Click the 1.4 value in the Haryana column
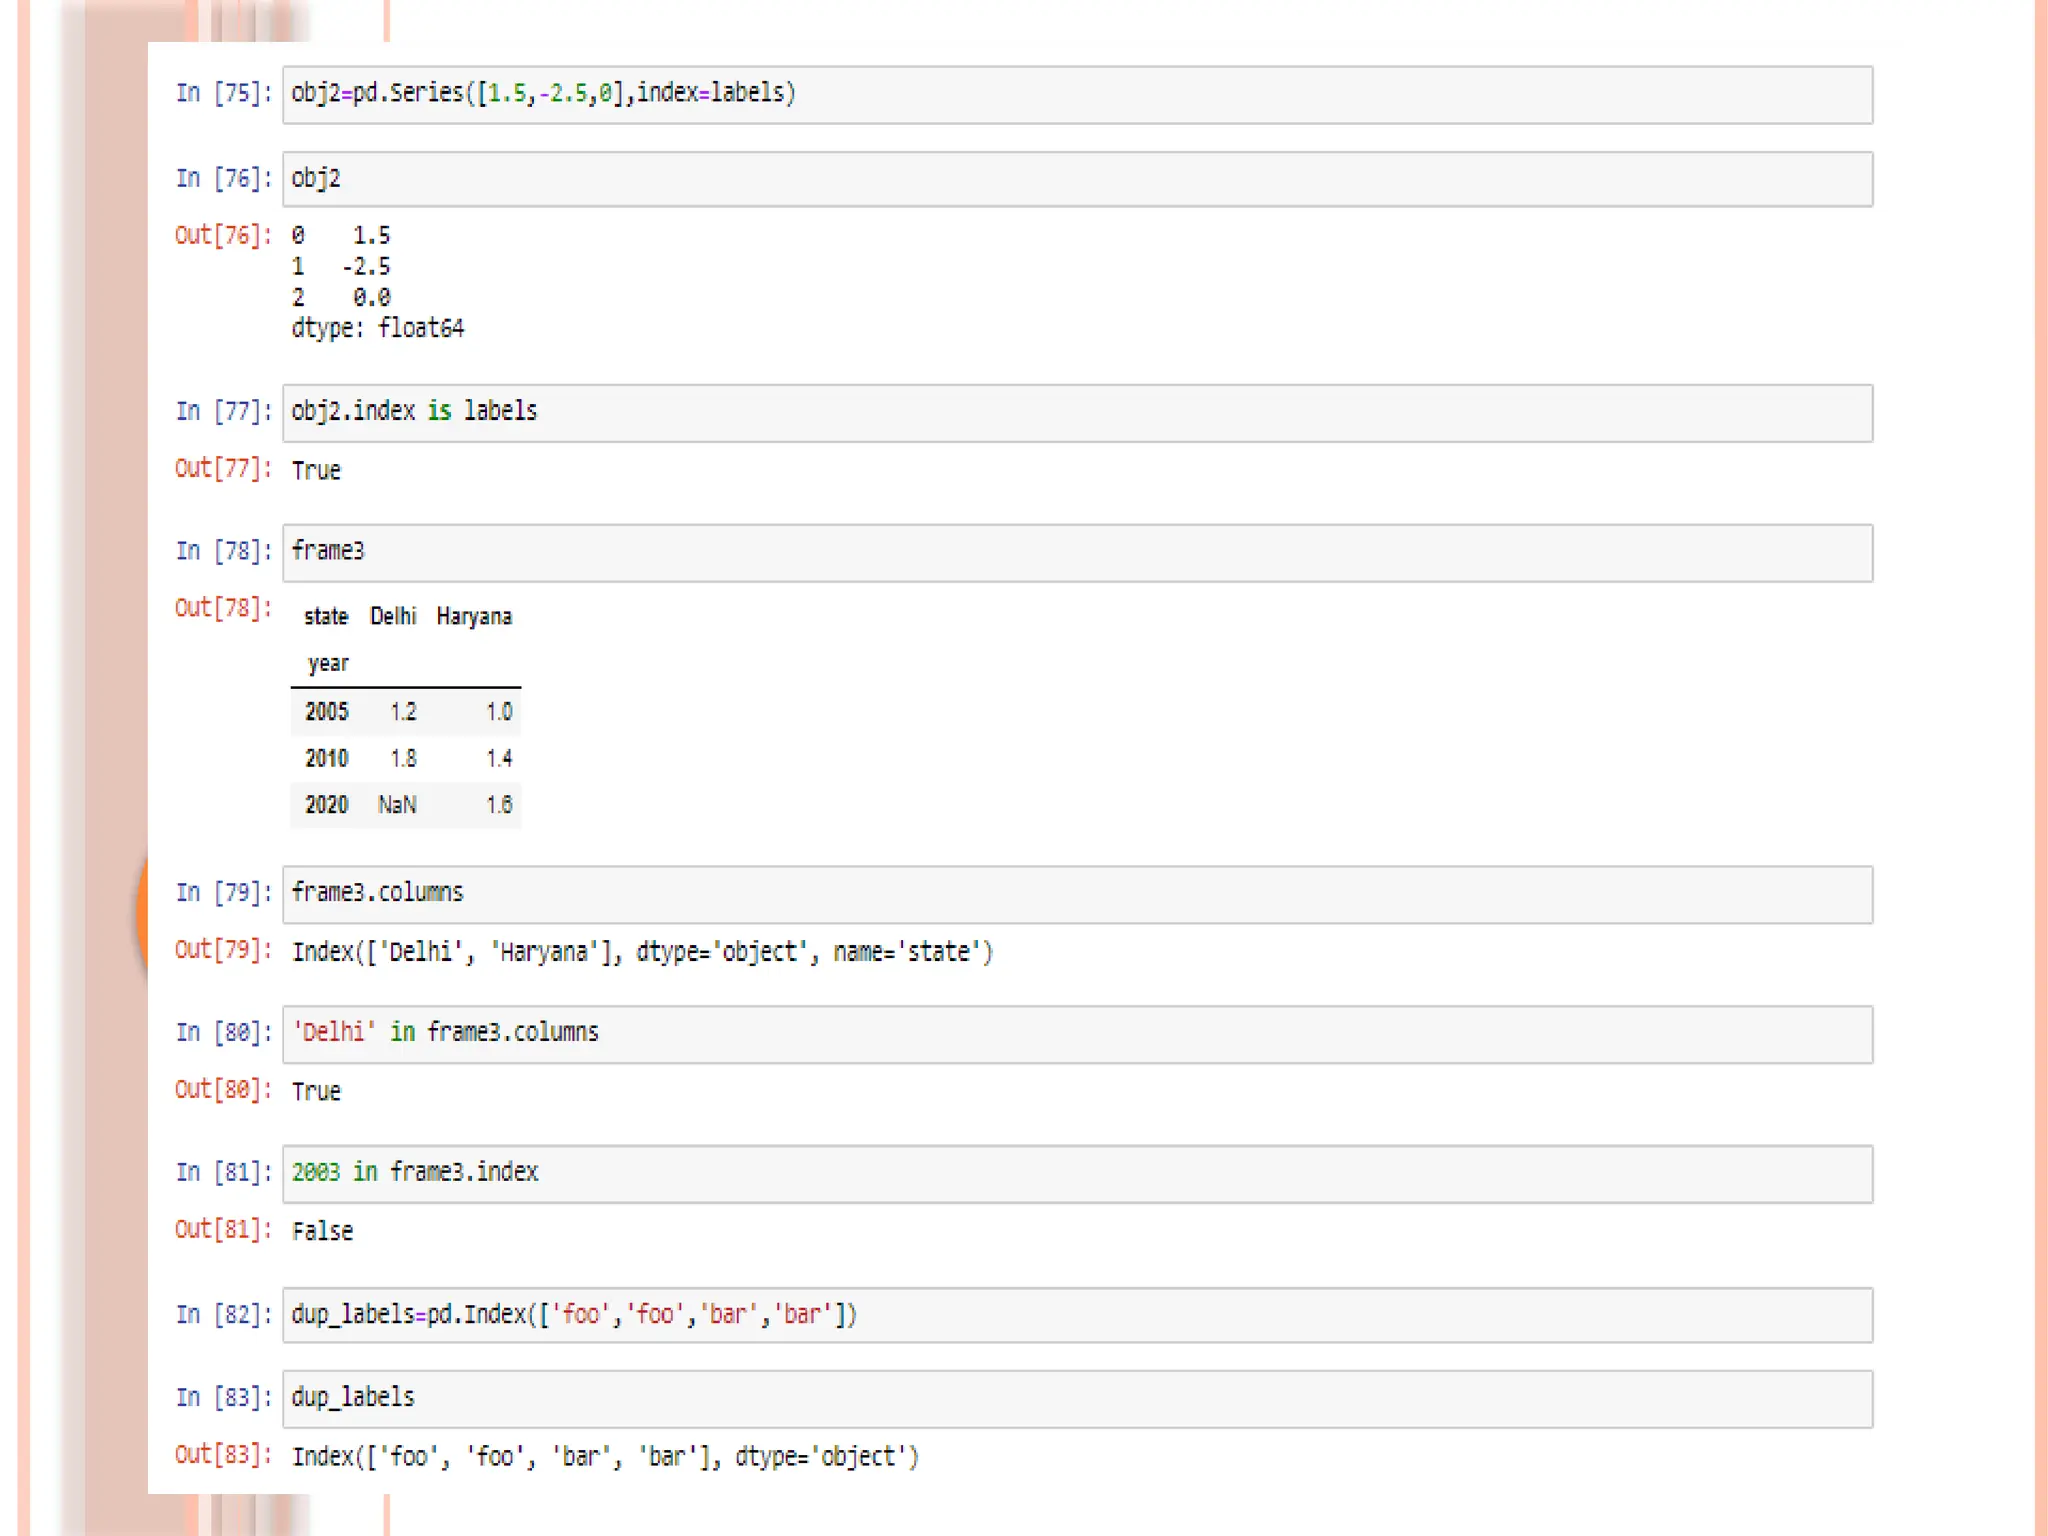This screenshot has height=1536, width=2048. pyautogui.click(x=499, y=759)
